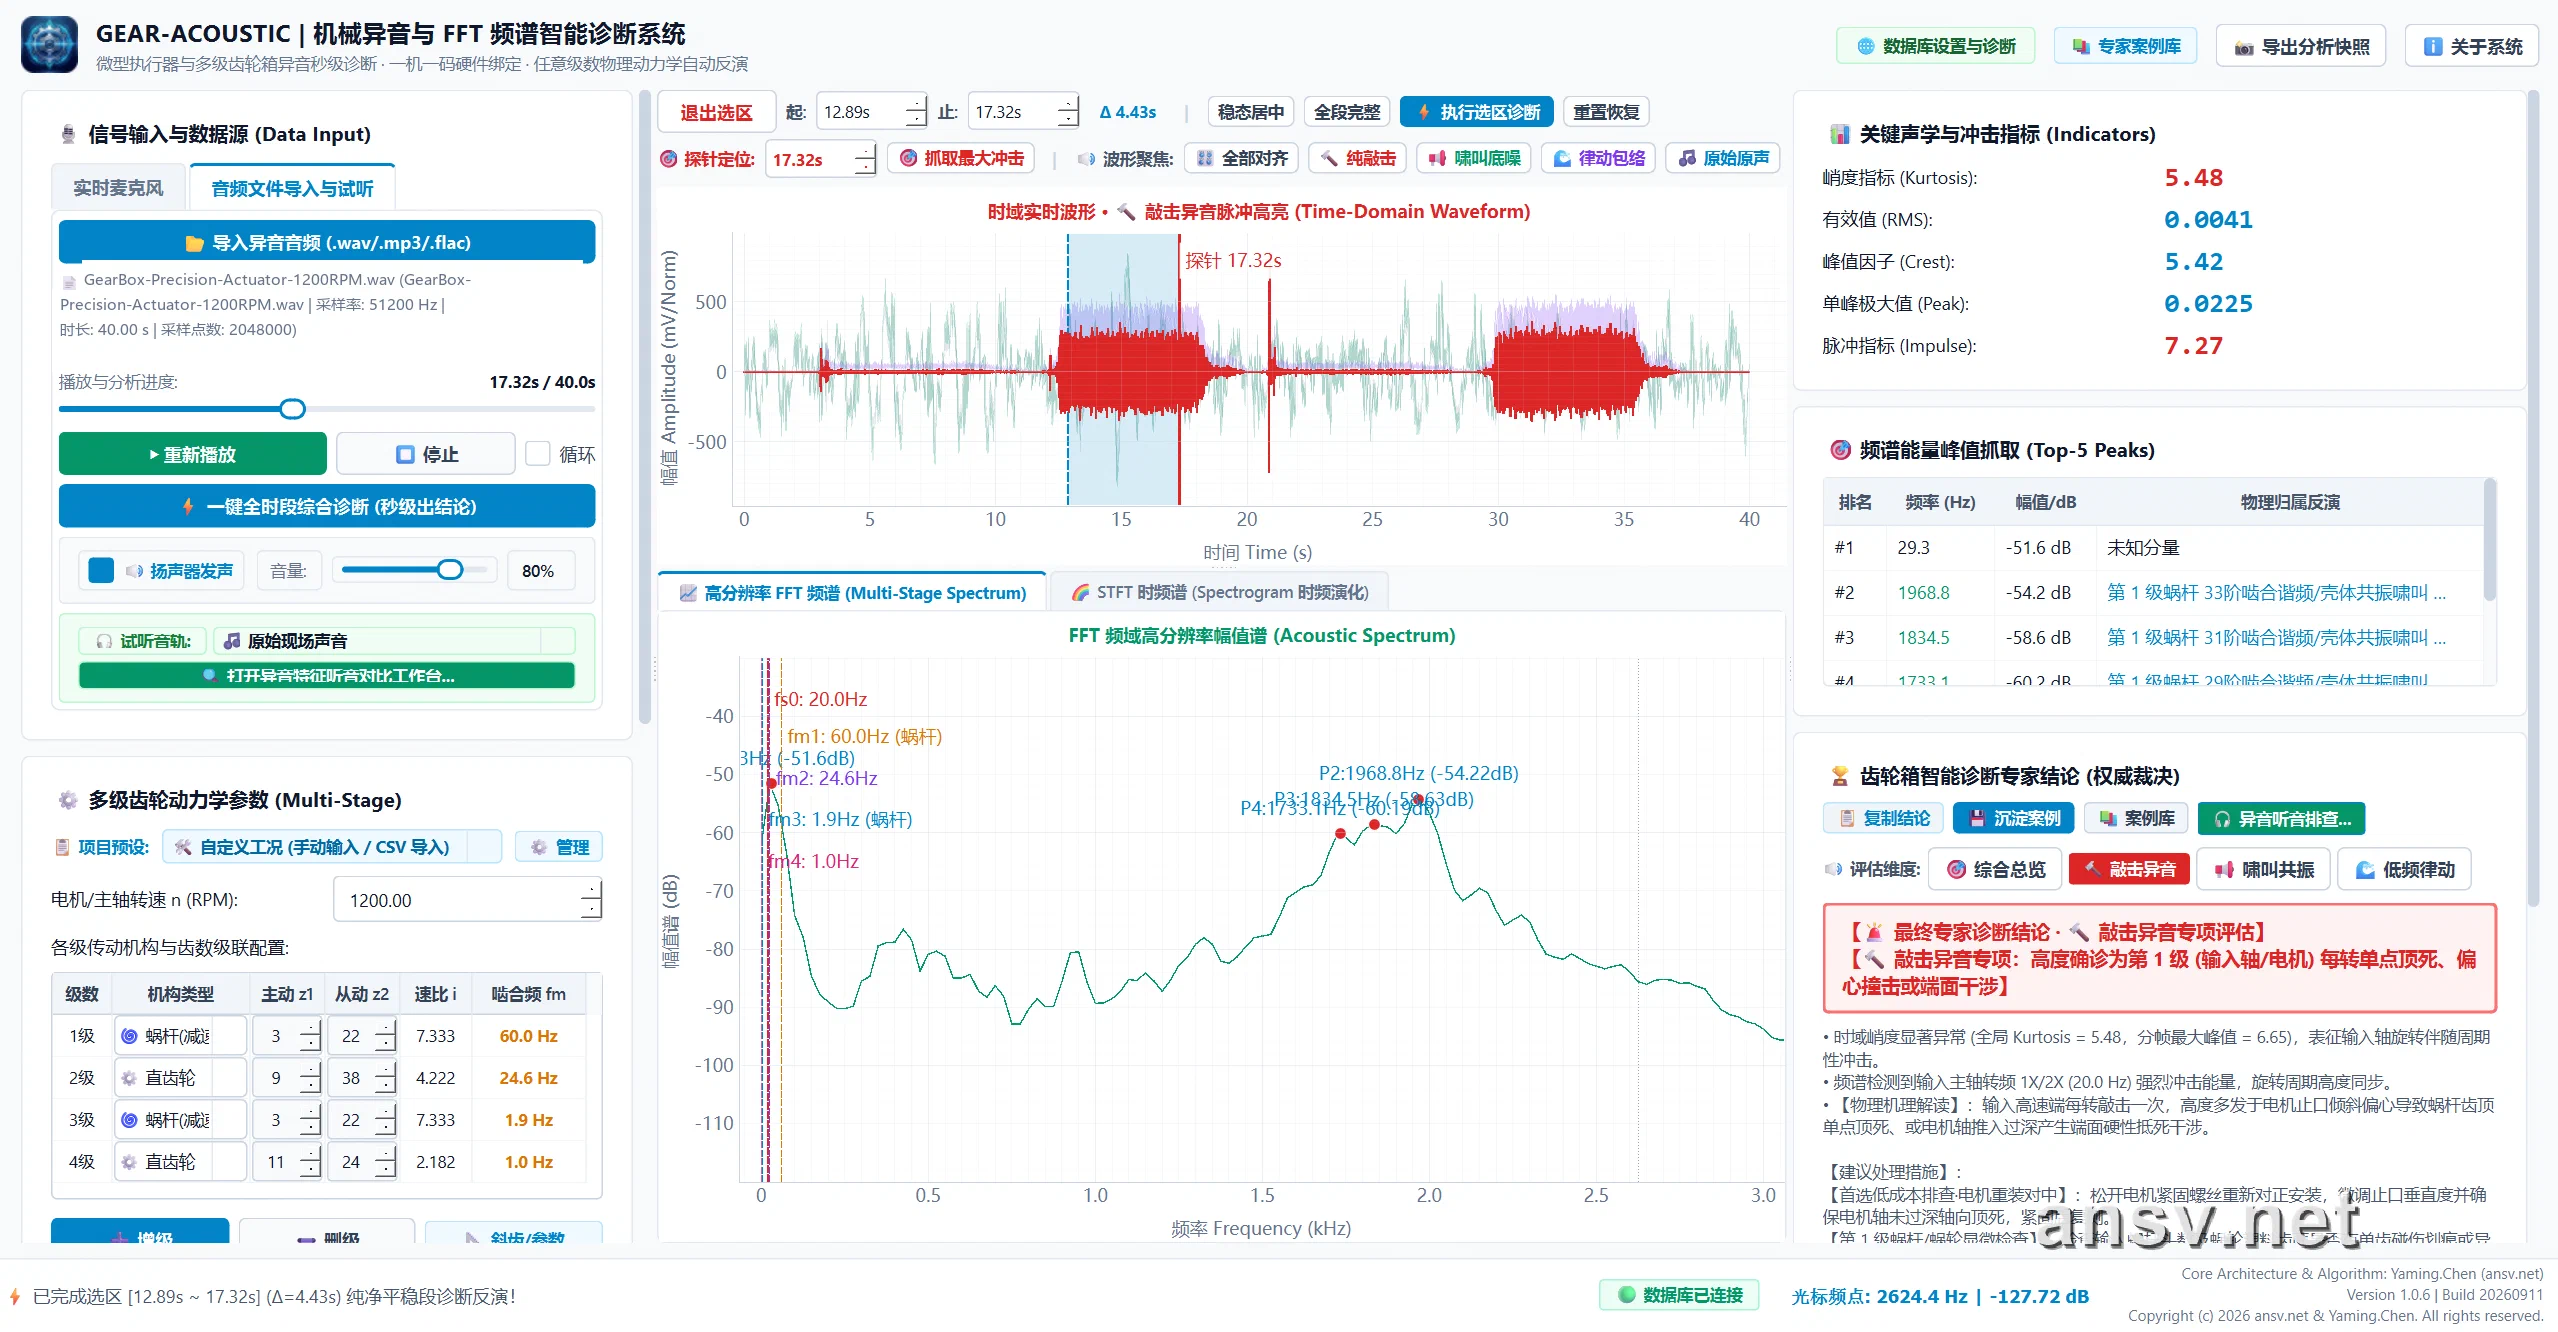Select the 敲击异音 evaluation dimension

[2129, 870]
